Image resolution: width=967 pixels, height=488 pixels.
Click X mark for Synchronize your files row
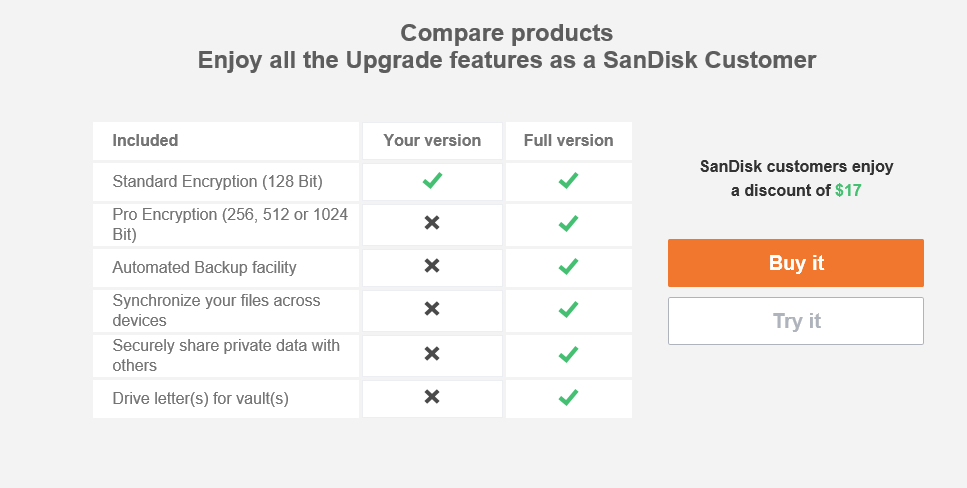(432, 308)
